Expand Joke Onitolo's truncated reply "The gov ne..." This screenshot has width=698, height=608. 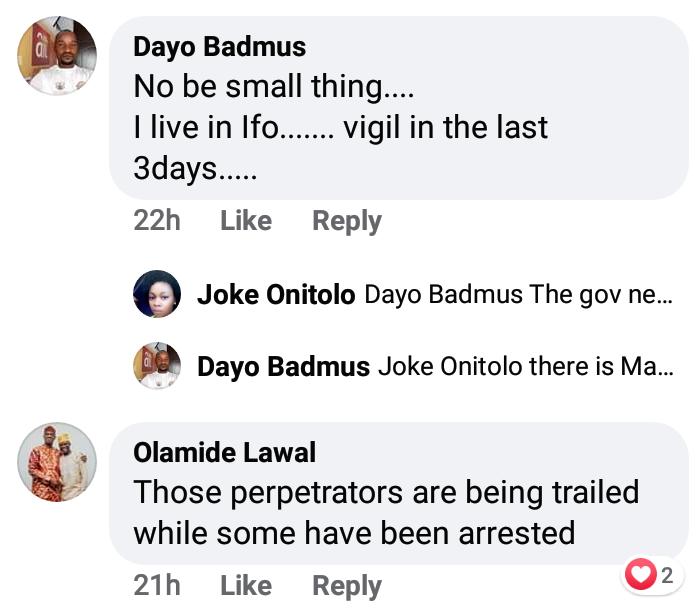(518, 295)
